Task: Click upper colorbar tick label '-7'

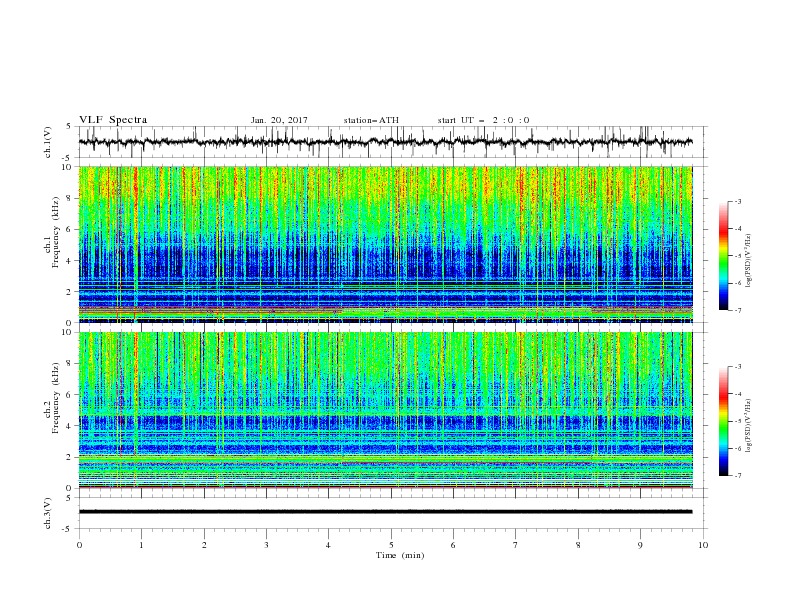Action: coord(738,310)
